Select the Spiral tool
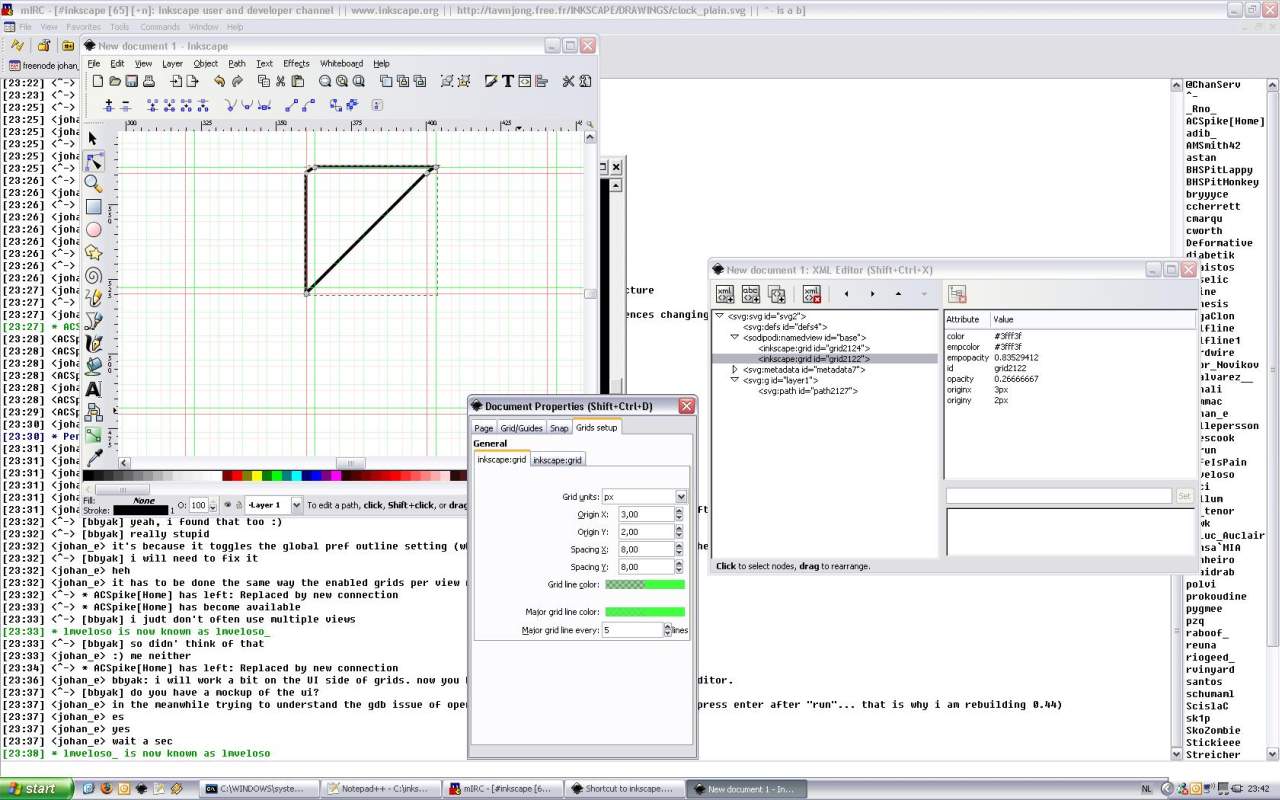Viewport: 1280px width, 800px height. (93, 276)
